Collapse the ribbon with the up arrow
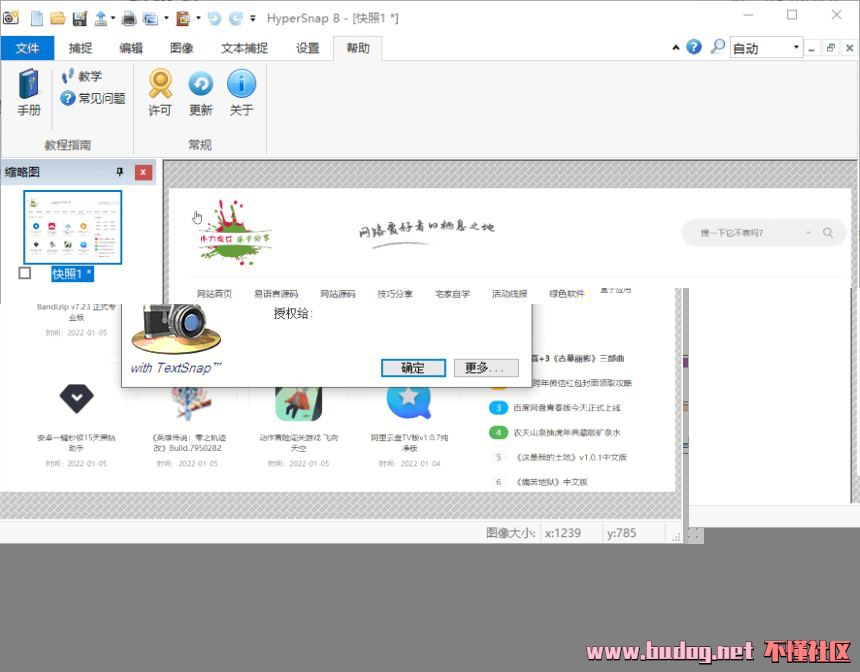This screenshot has width=860, height=672. point(676,48)
